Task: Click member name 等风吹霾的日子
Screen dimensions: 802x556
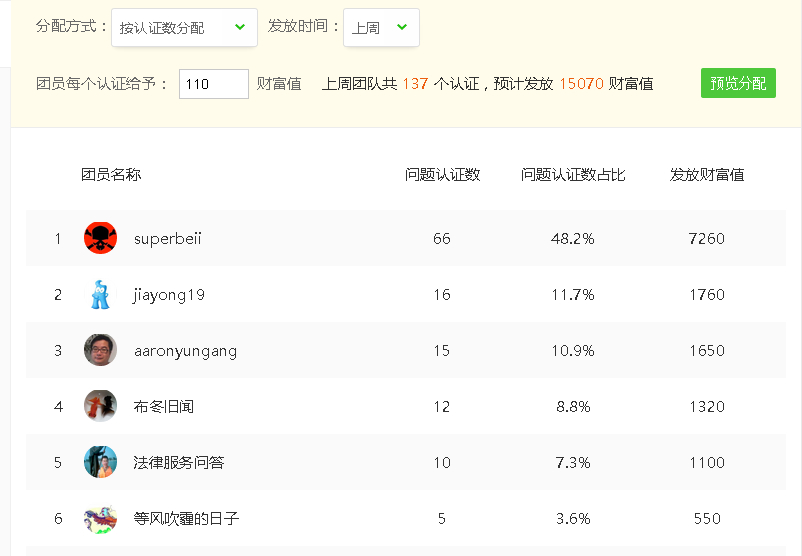Action: (x=186, y=519)
